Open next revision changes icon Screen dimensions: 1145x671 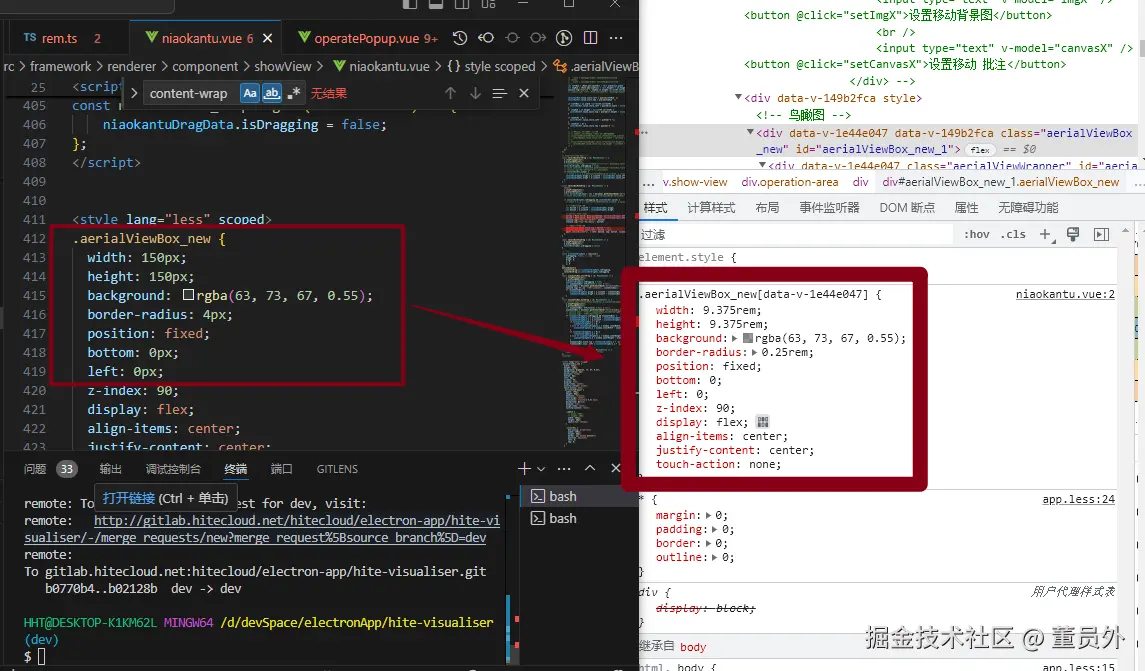point(538,38)
